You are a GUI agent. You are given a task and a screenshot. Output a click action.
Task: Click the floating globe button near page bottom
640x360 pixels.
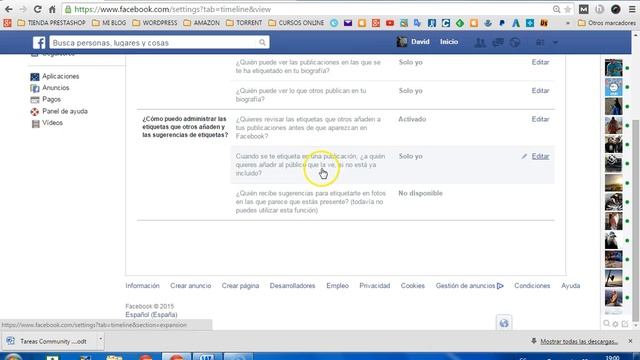coord(504,323)
